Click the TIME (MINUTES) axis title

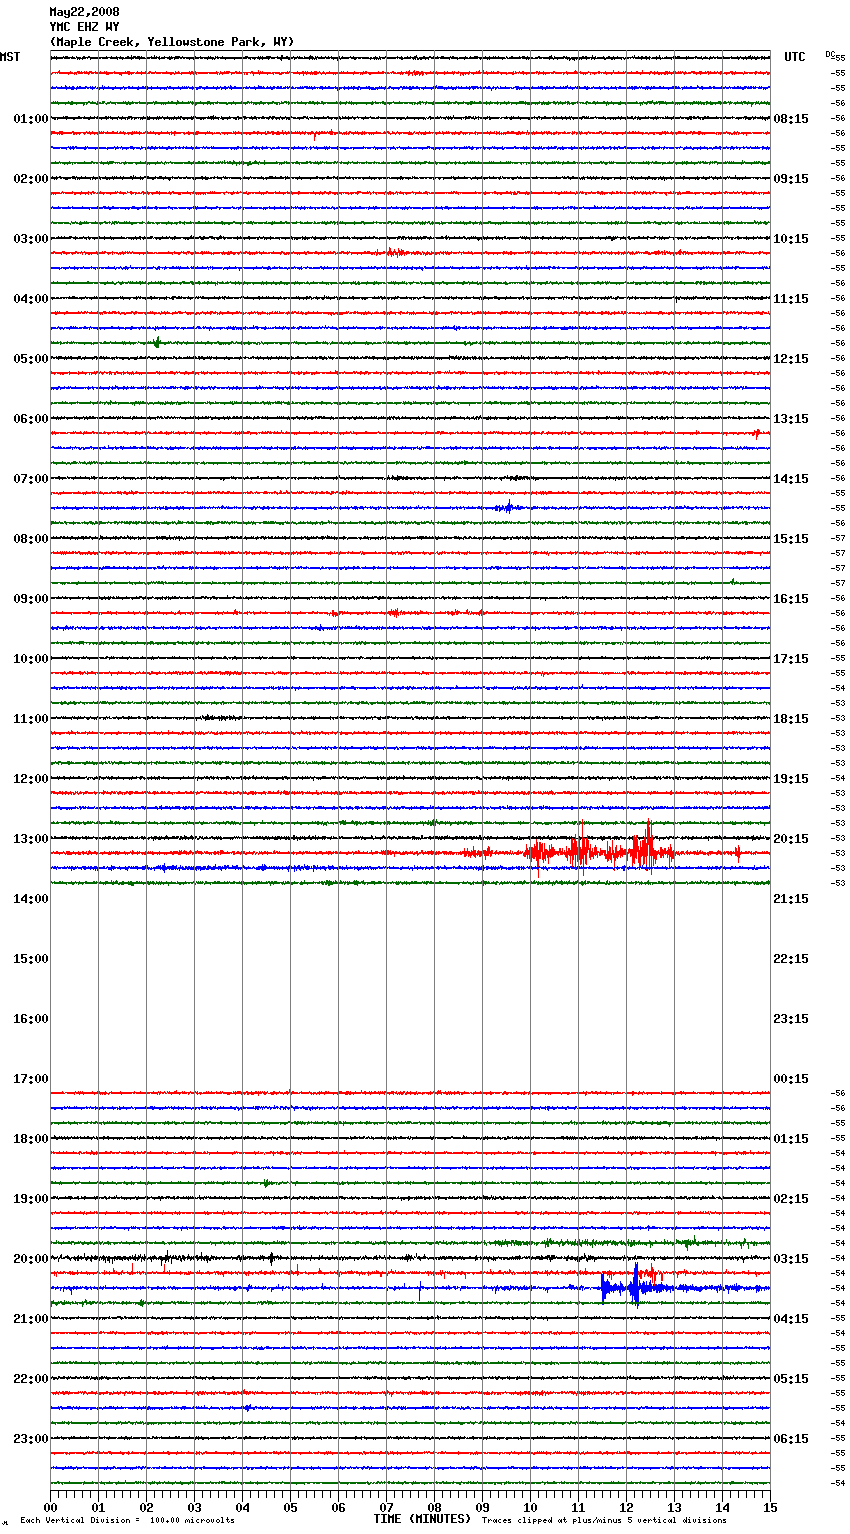pyautogui.click(x=422, y=1519)
